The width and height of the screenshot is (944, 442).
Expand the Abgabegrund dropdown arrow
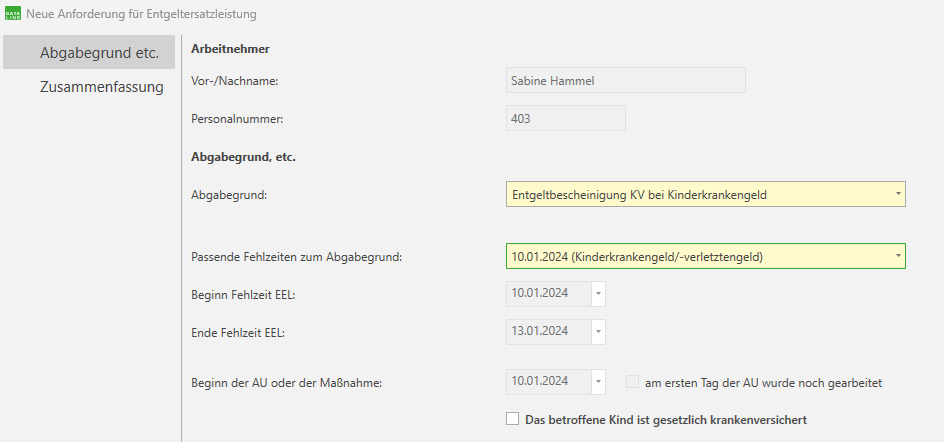pyautogui.click(x=897, y=194)
